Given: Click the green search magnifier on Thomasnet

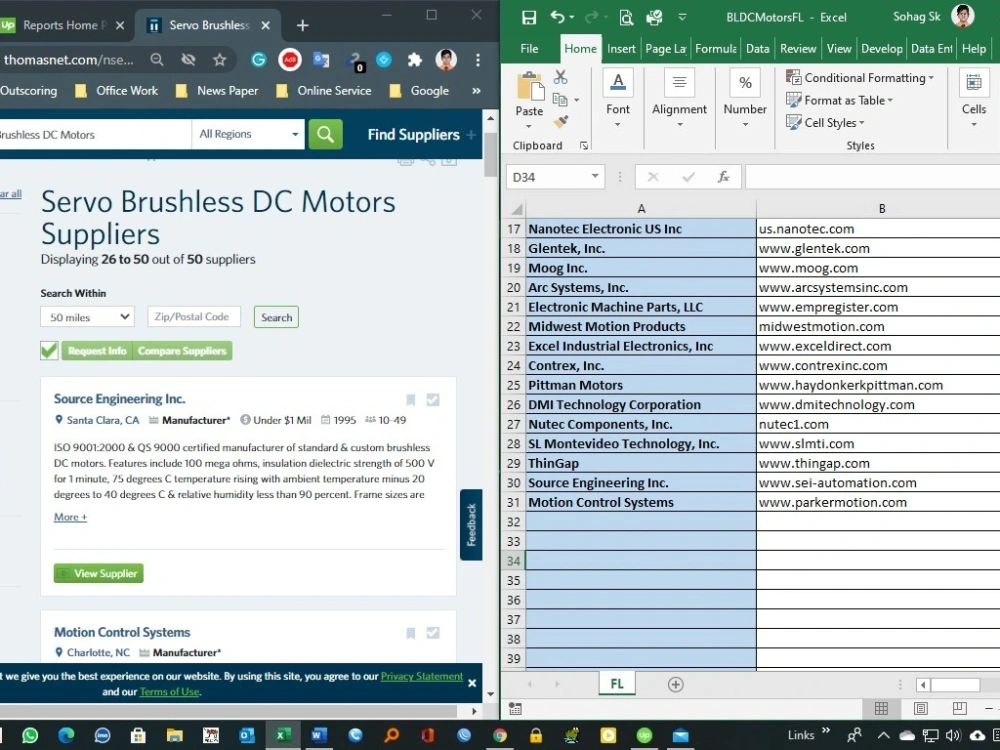Looking at the screenshot, I should [325, 135].
